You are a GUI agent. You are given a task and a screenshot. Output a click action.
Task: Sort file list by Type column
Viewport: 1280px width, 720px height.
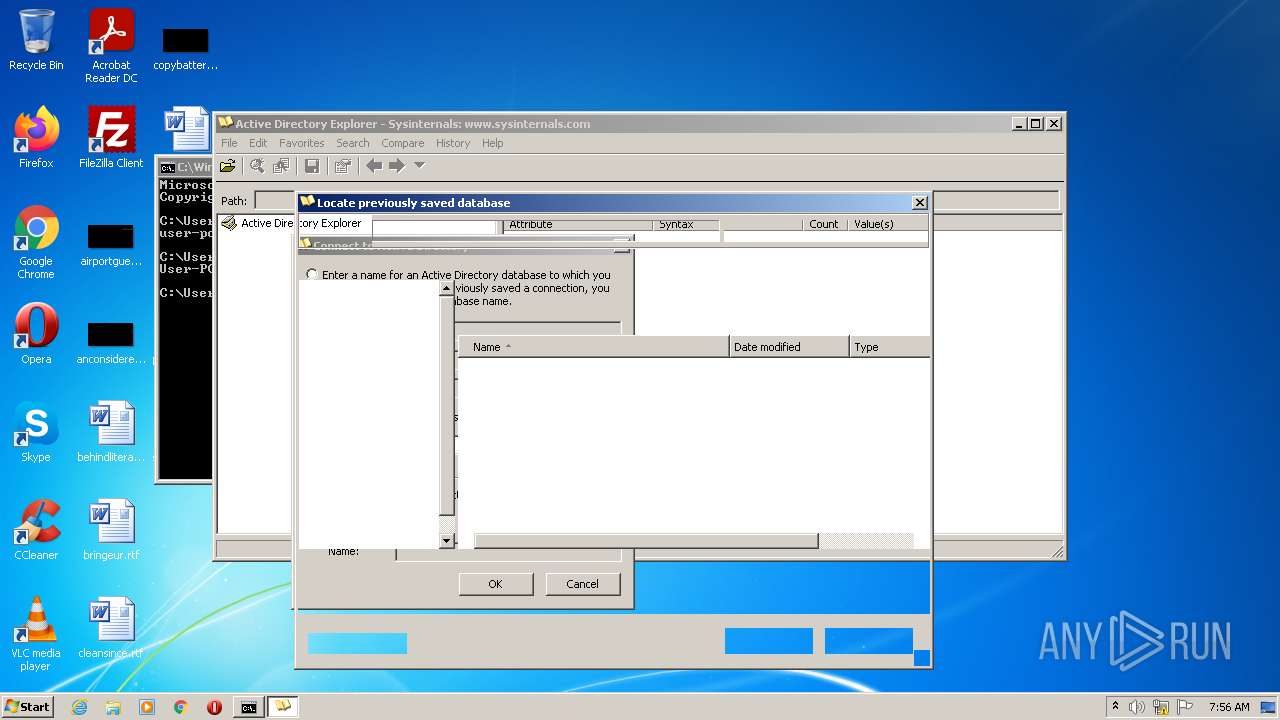tap(889, 347)
